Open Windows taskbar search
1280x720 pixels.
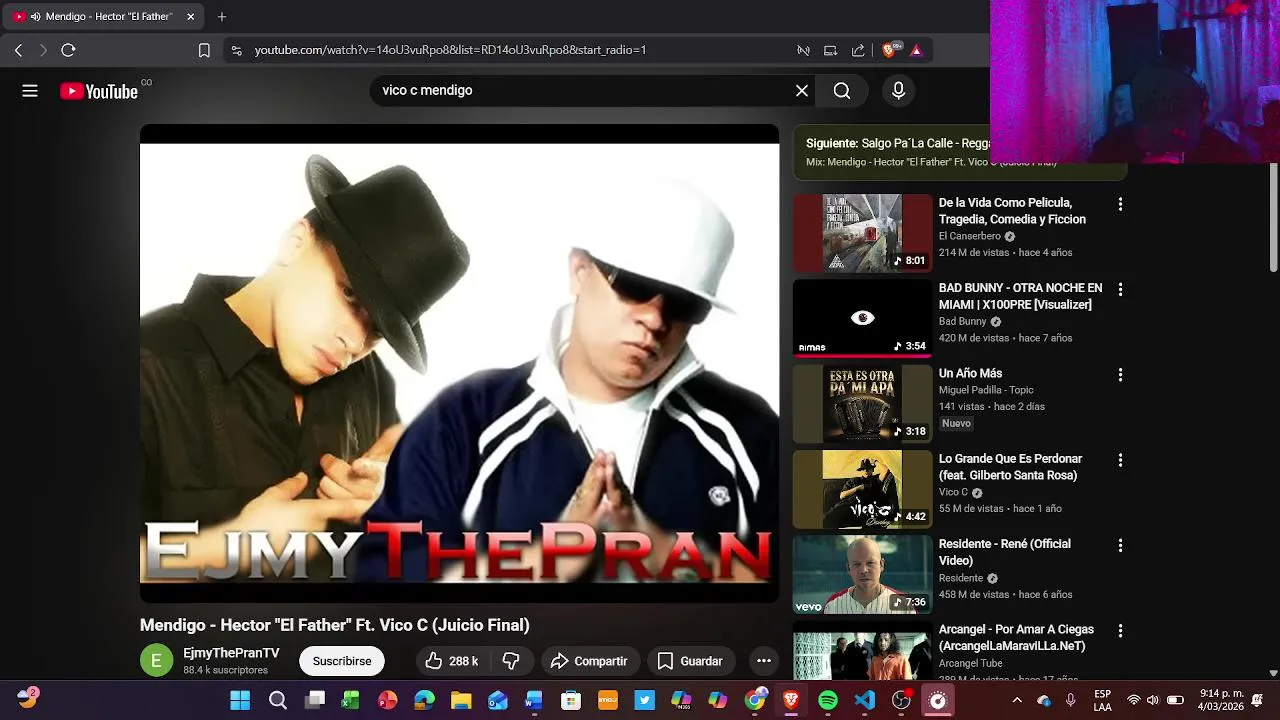[278, 700]
